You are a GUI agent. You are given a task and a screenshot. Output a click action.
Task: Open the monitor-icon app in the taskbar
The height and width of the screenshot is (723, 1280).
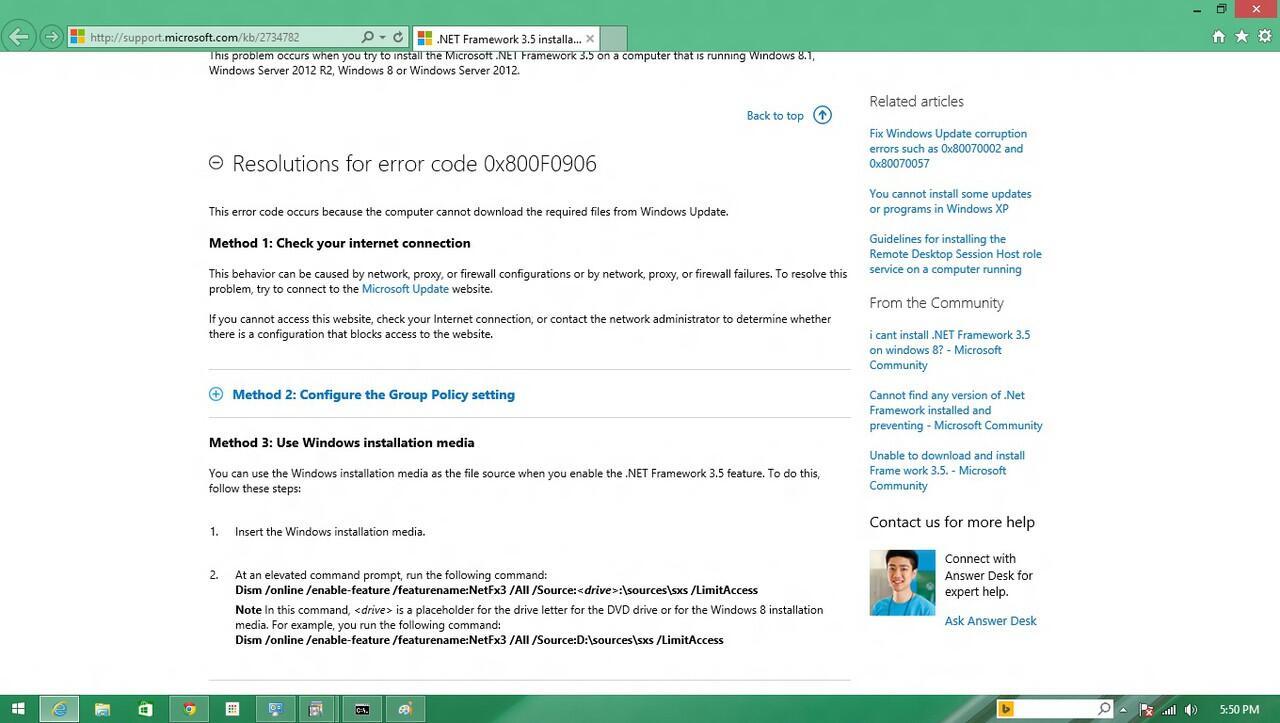[276, 709]
